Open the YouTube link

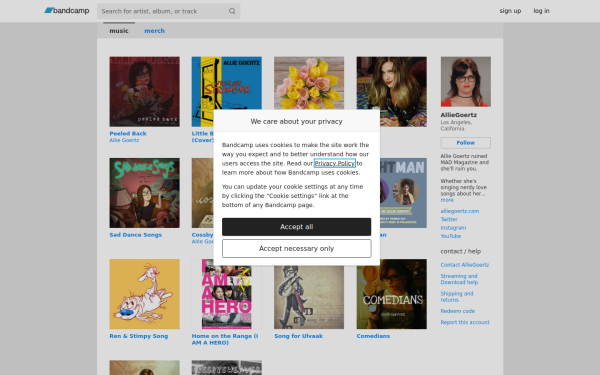(450, 236)
